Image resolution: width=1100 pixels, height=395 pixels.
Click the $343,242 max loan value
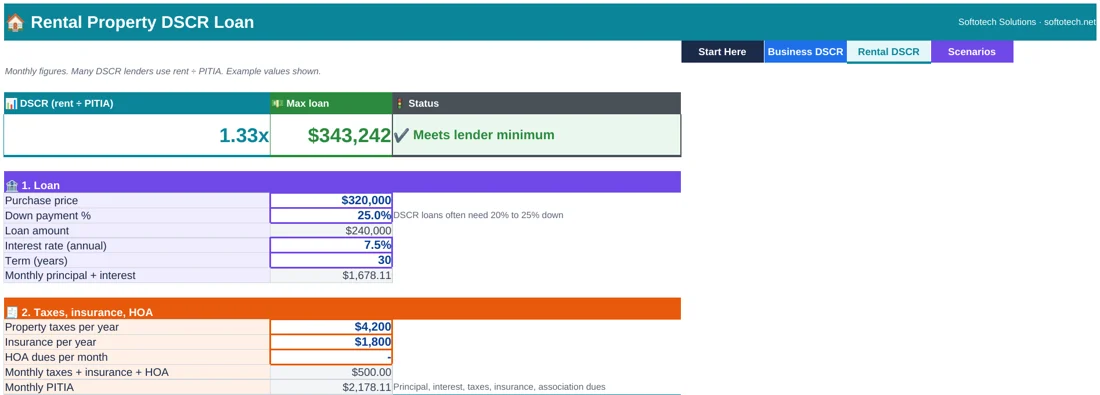click(x=349, y=135)
